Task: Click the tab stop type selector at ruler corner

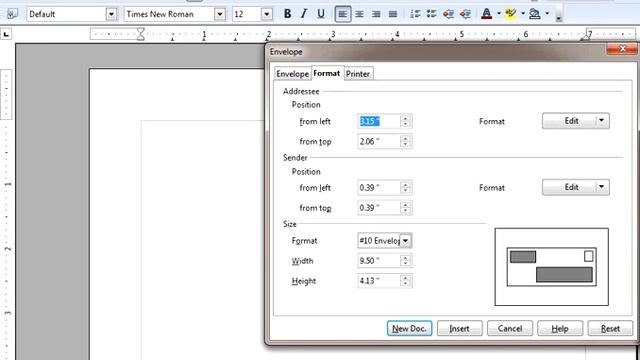Action: point(6,35)
